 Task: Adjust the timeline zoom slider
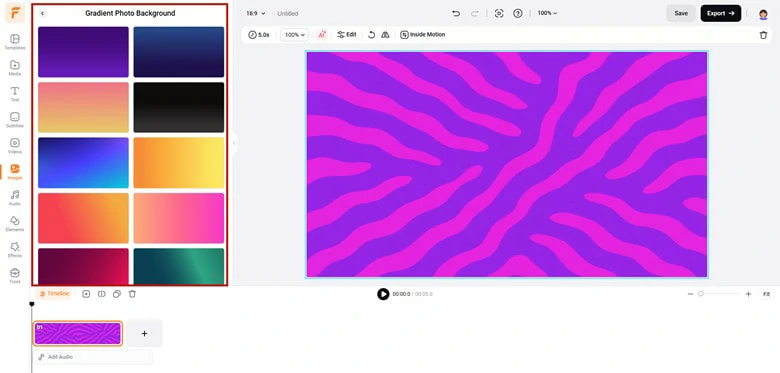(x=719, y=294)
